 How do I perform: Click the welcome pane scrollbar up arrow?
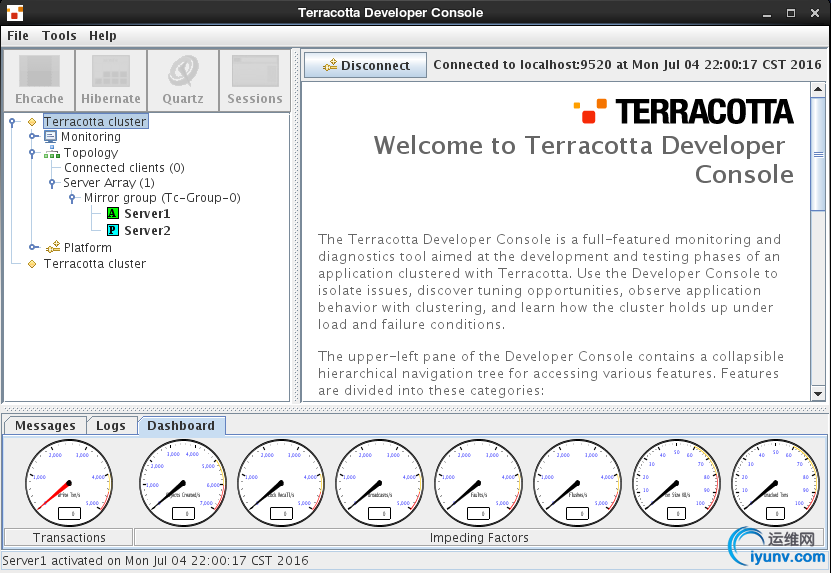818,89
